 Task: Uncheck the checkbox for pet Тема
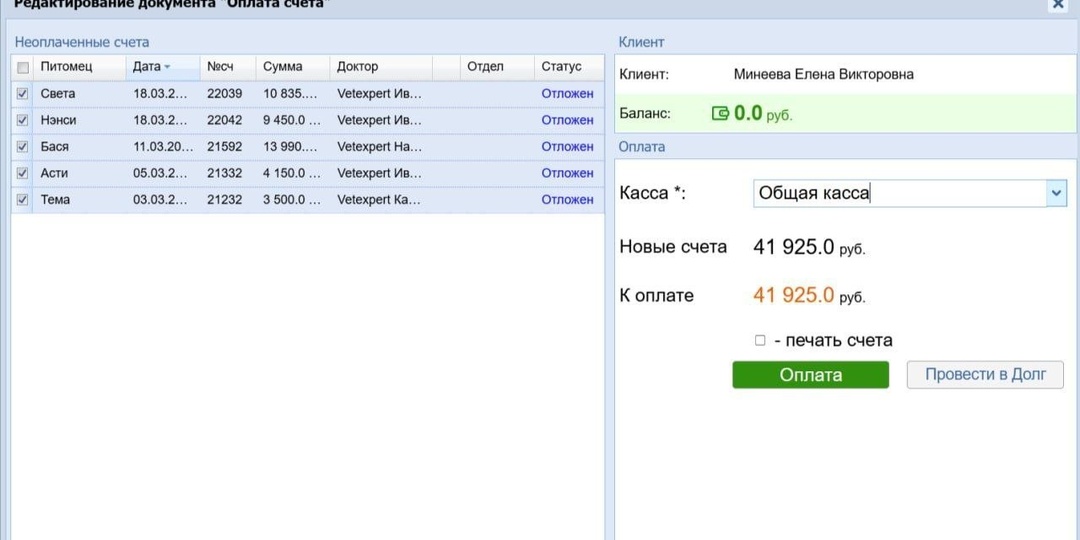click(x=23, y=200)
